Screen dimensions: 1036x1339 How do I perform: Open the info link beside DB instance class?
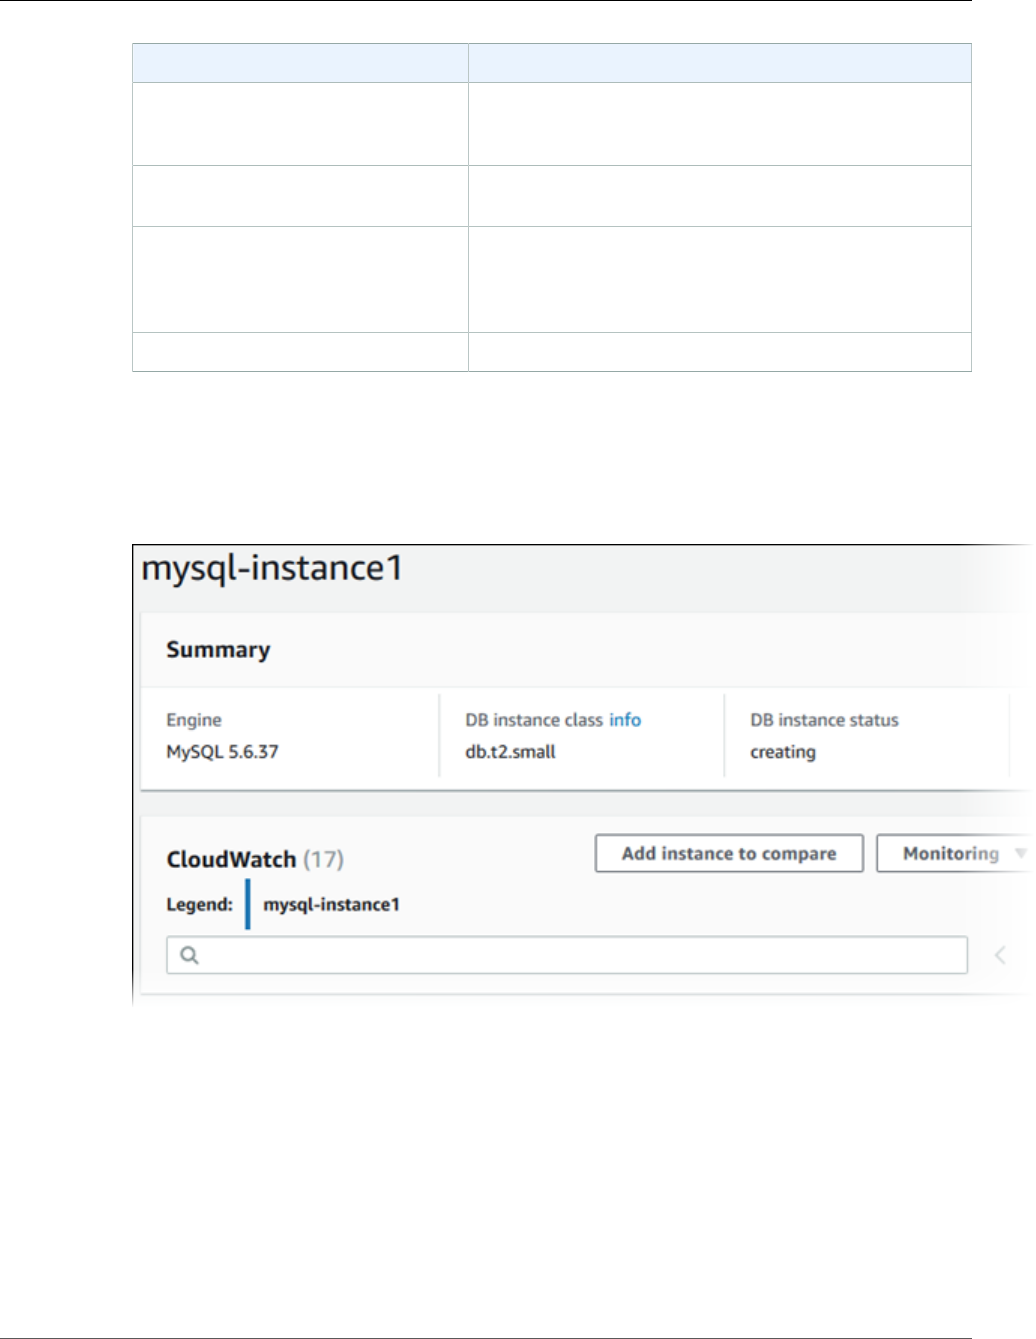click(x=625, y=720)
